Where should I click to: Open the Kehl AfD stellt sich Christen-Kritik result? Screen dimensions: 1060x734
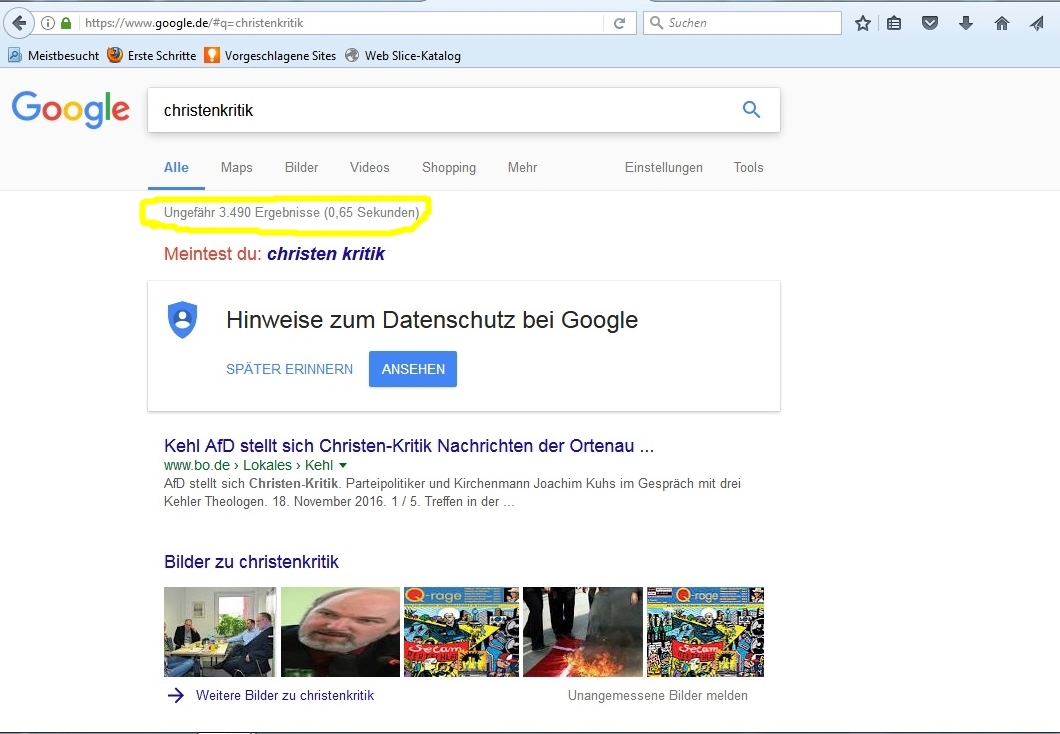pyautogui.click(x=409, y=446)
